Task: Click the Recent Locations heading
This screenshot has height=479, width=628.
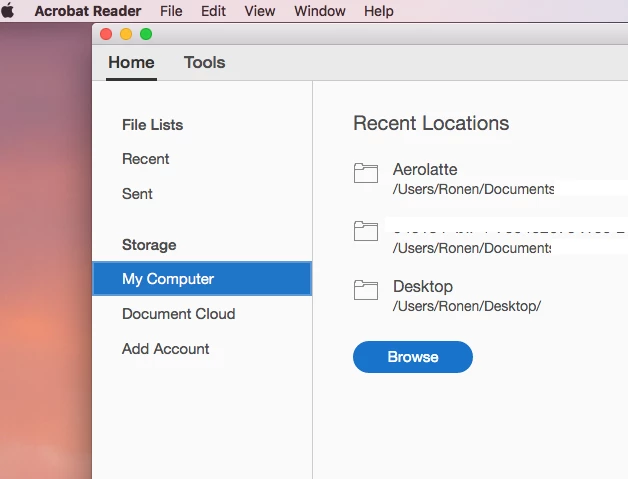Action: [x=431, y=123]
